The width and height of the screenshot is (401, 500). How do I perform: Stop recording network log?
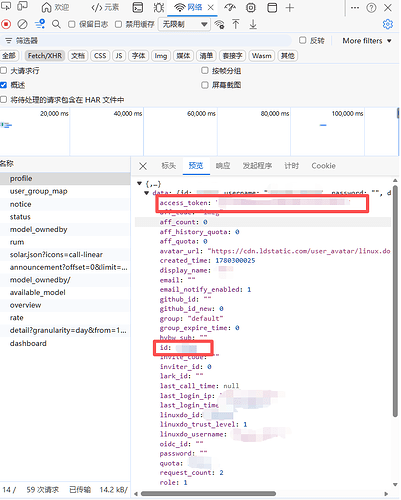[6, 24]
